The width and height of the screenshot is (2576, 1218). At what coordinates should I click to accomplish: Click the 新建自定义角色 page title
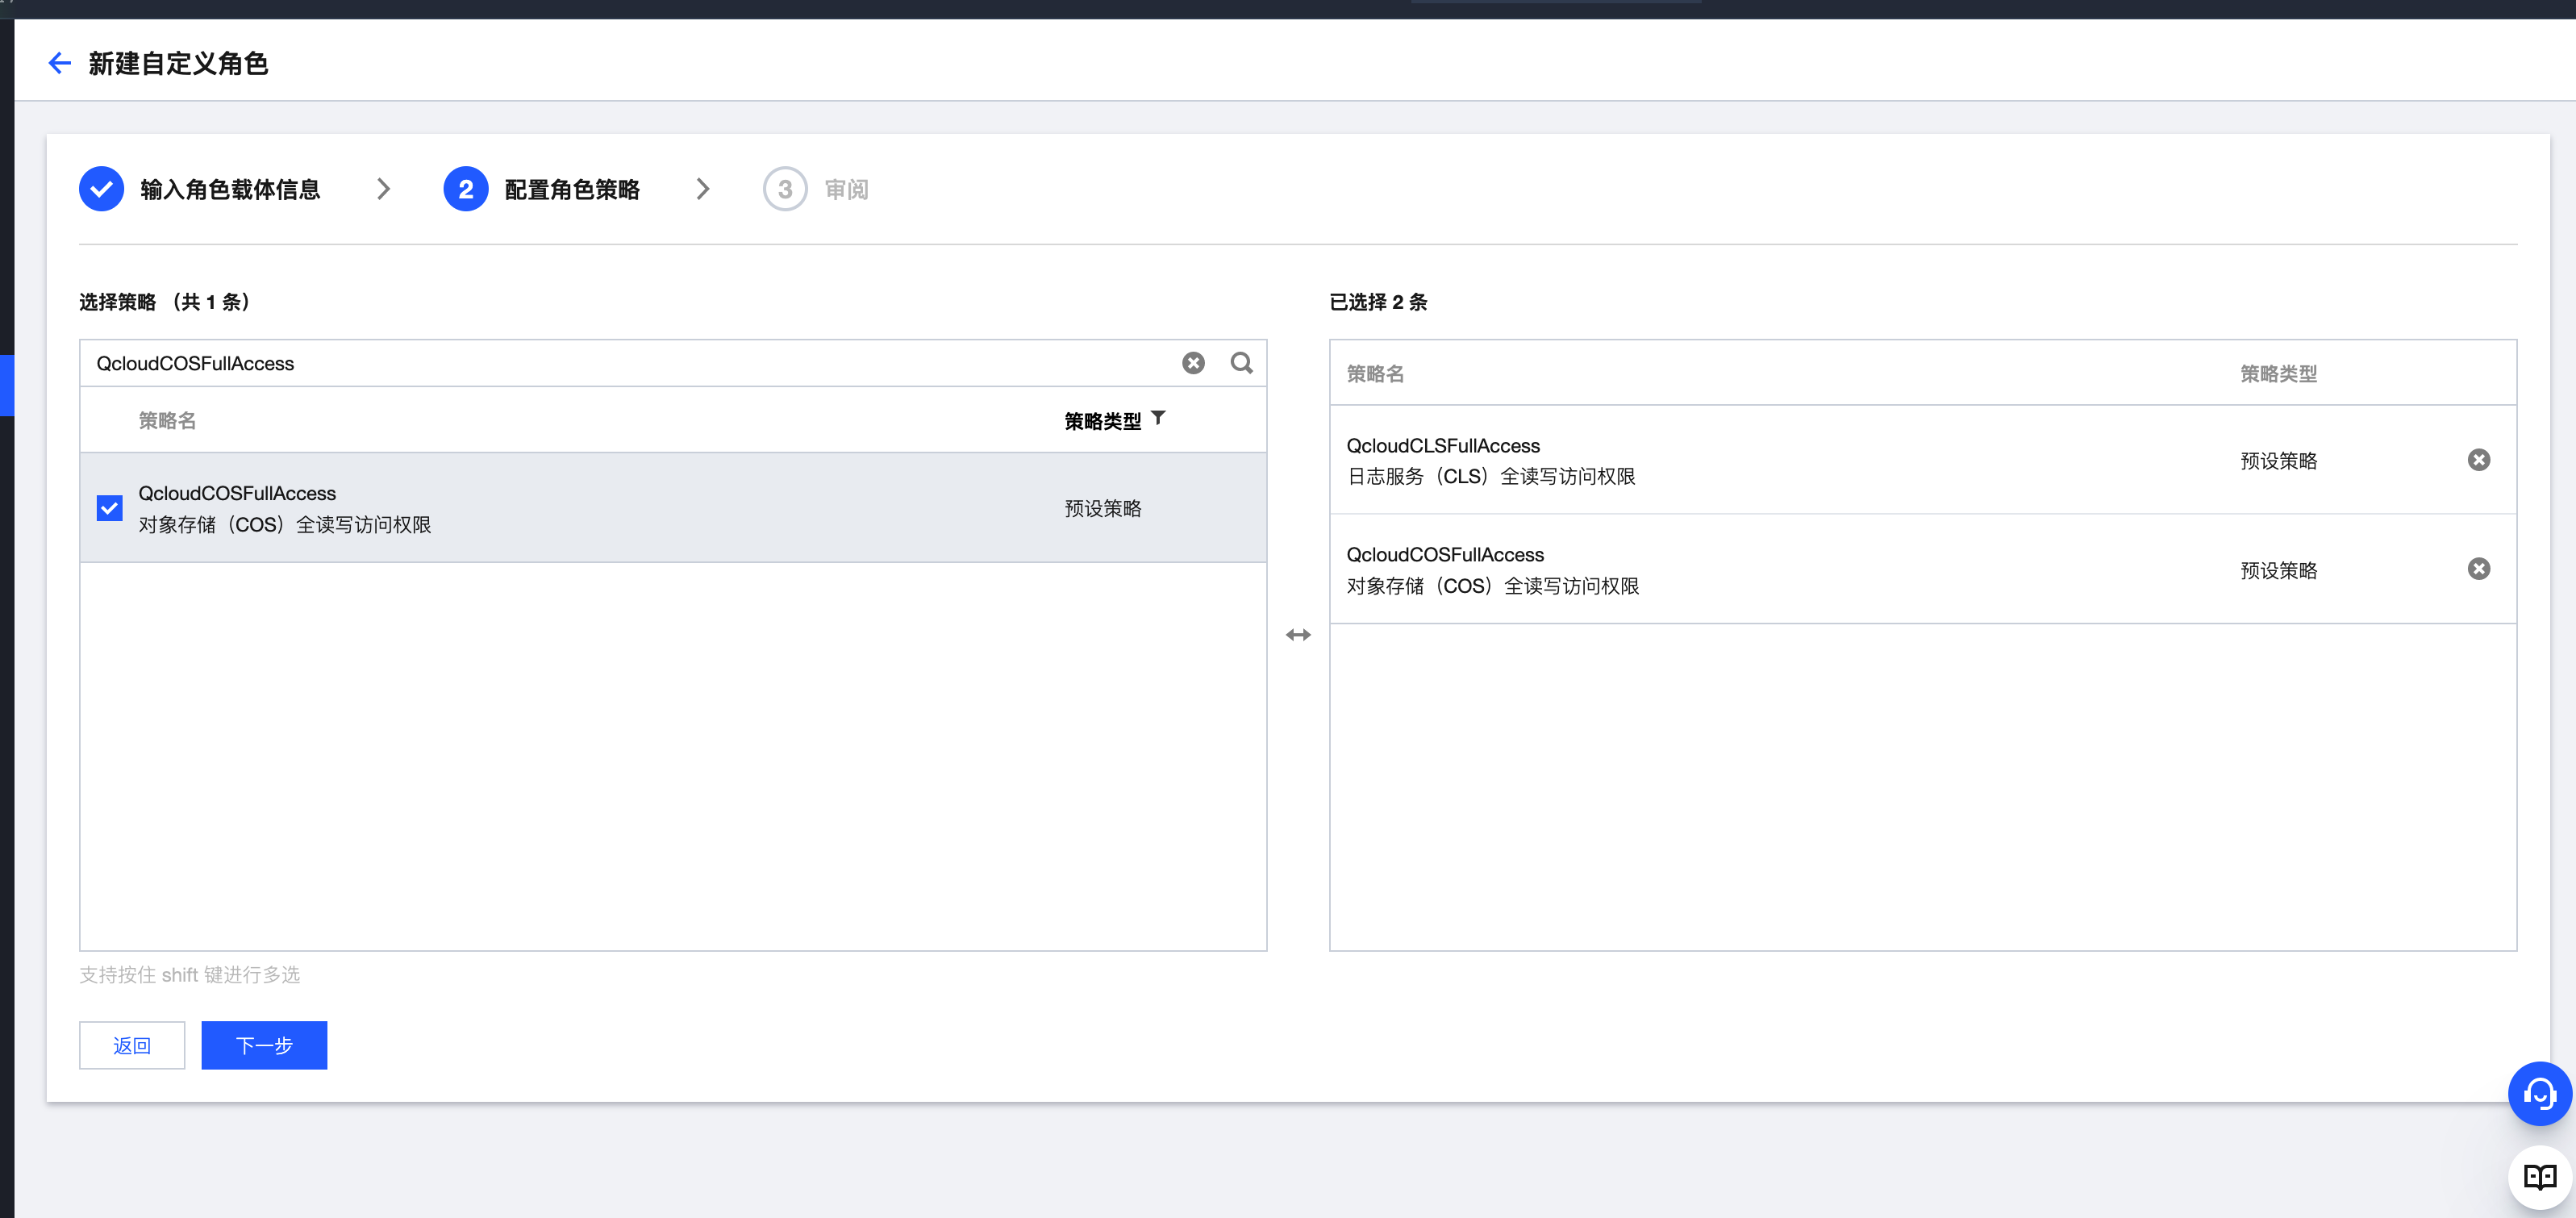pyautogui.click(x=178, y=63)
